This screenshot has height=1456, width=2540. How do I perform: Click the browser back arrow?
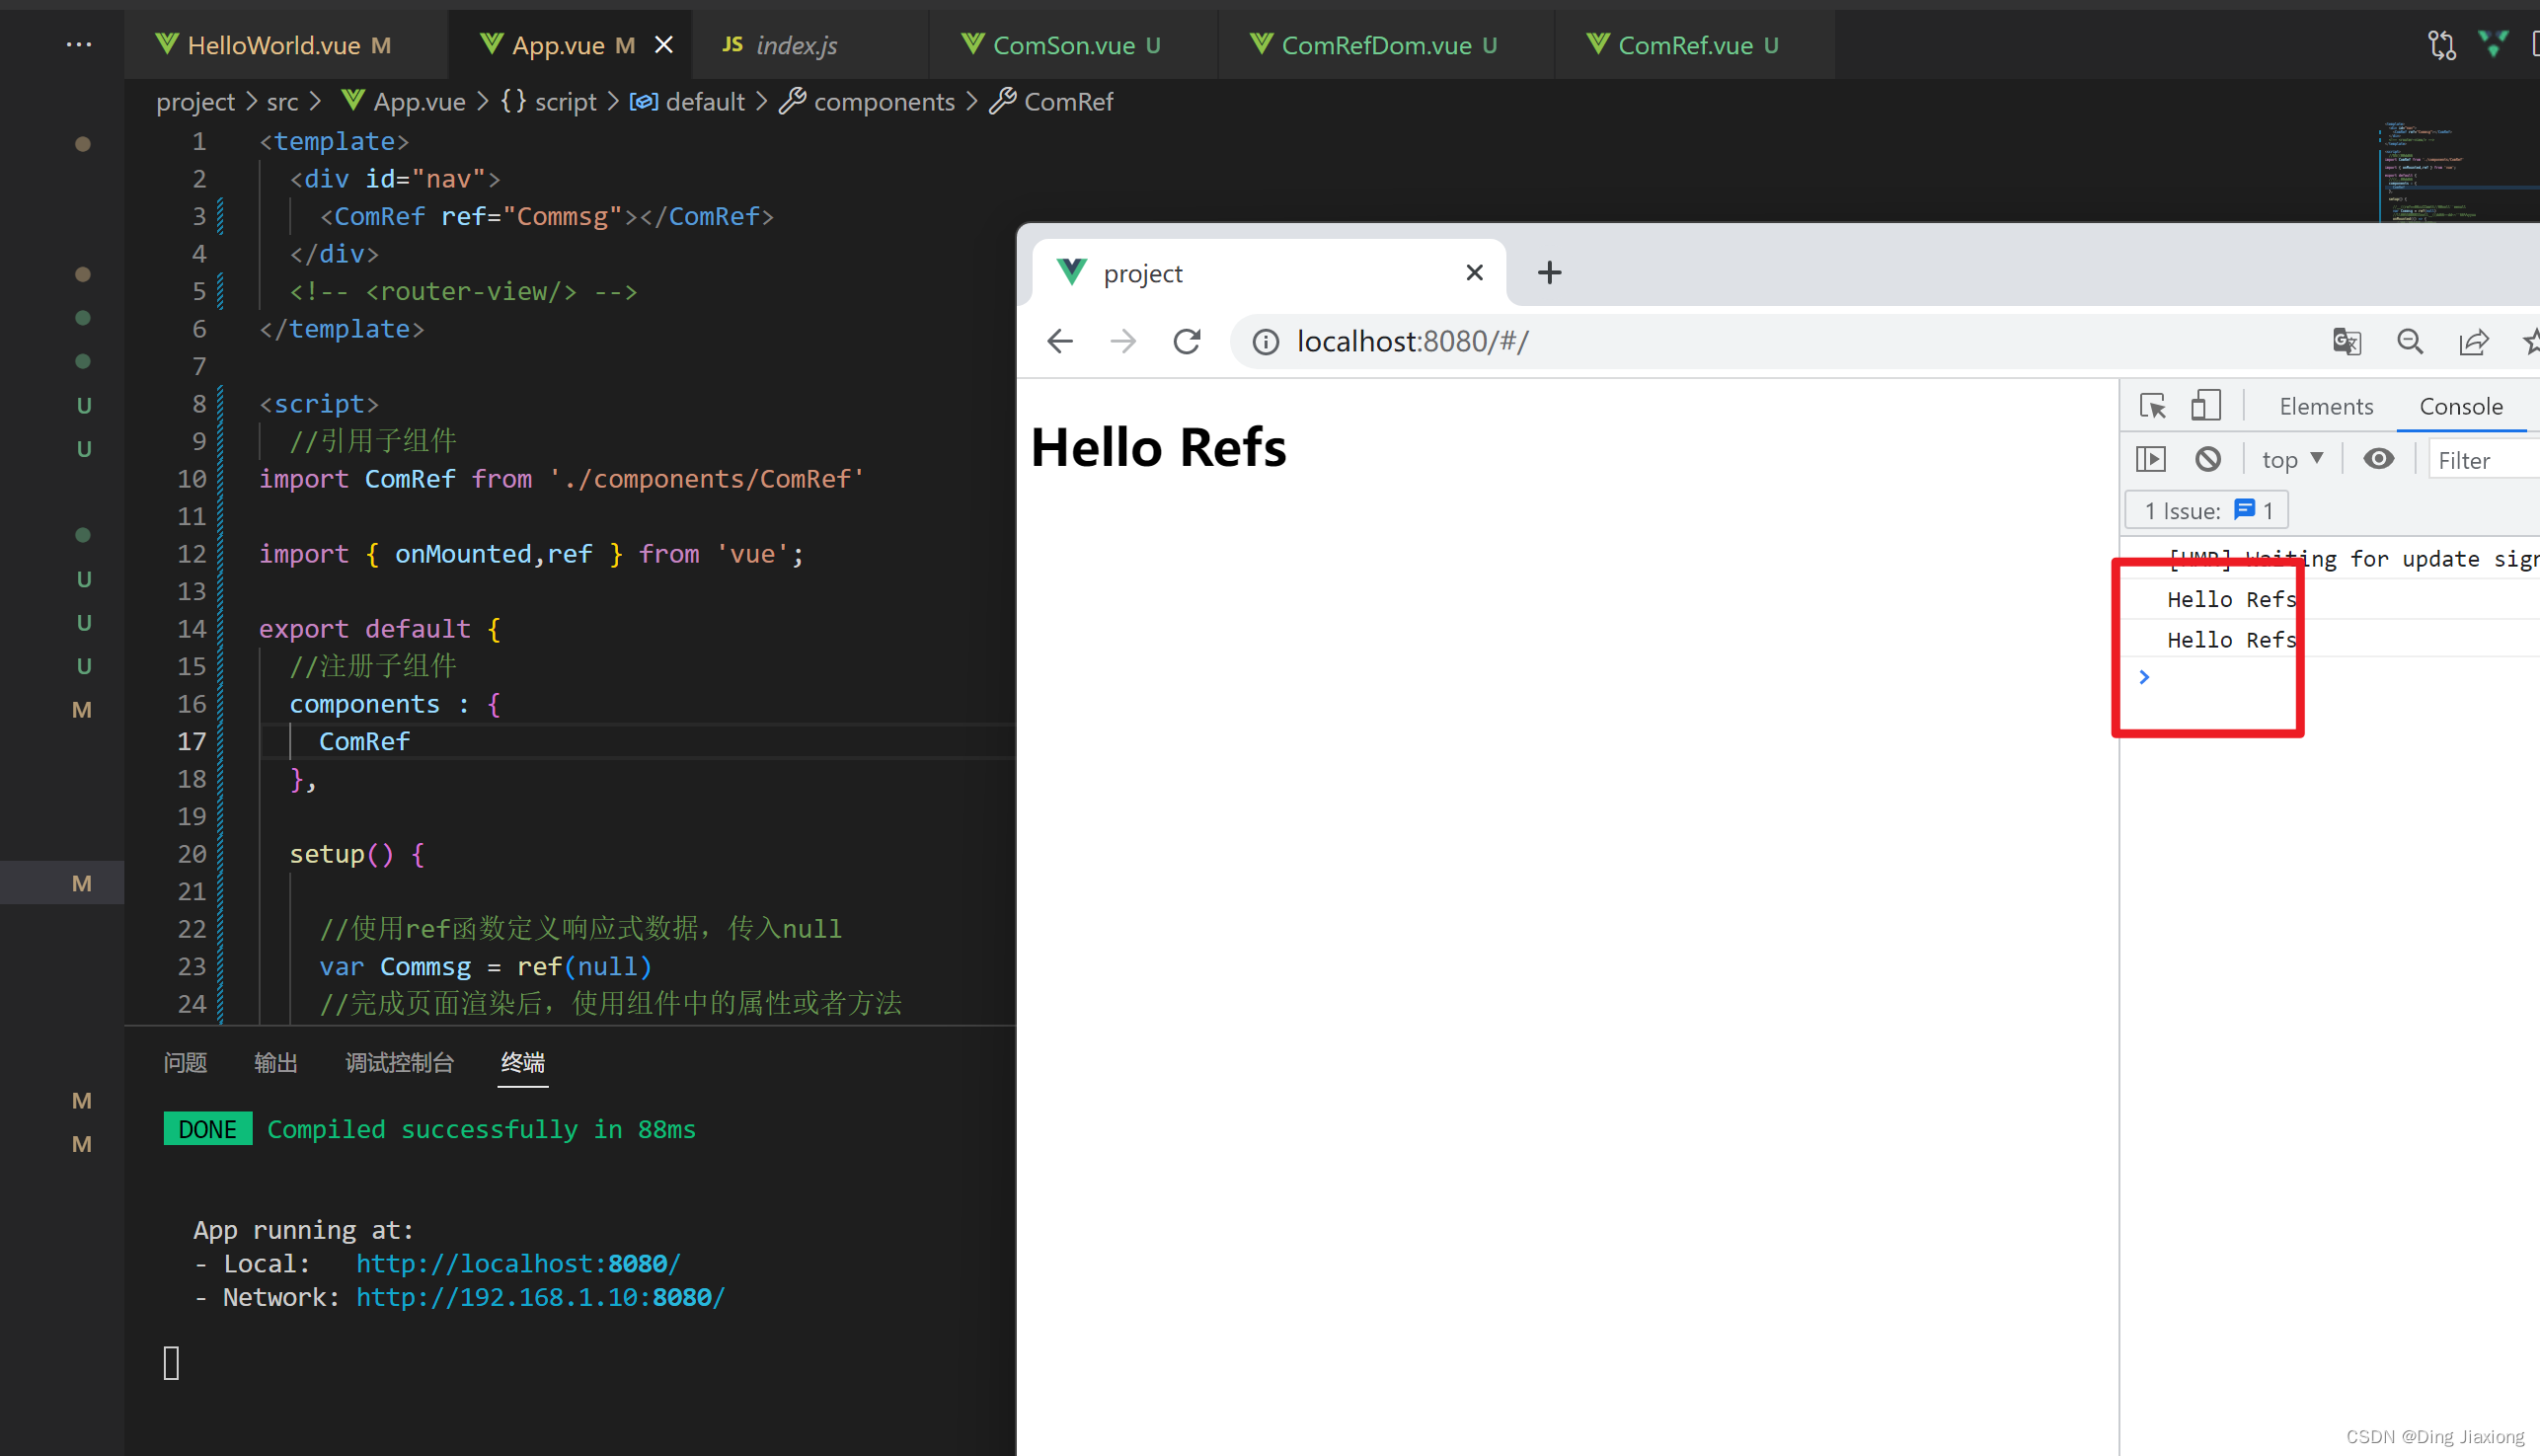pos(1060,342)
